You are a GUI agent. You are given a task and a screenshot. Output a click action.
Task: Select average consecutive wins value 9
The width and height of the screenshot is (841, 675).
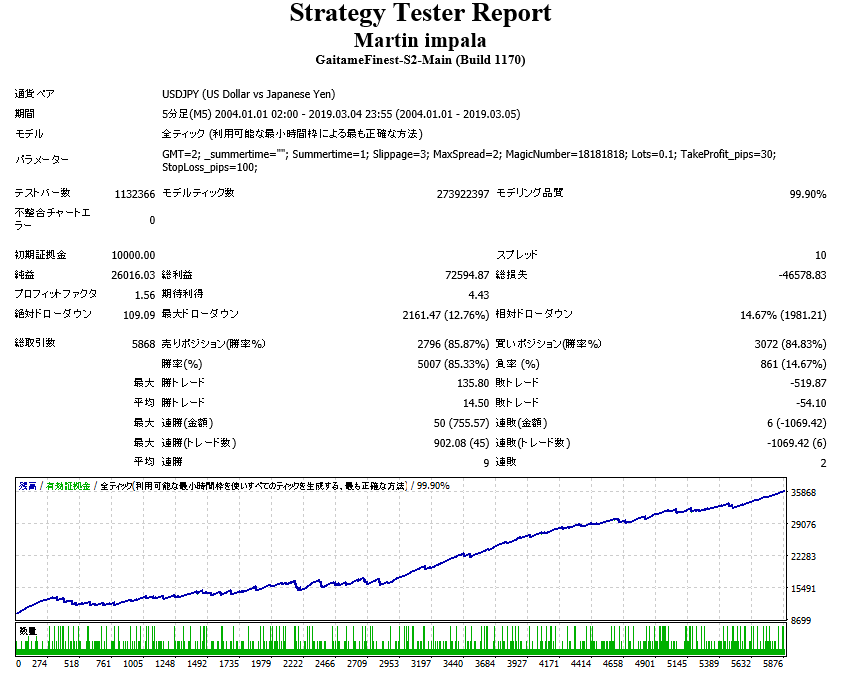(x=486, y=463)
